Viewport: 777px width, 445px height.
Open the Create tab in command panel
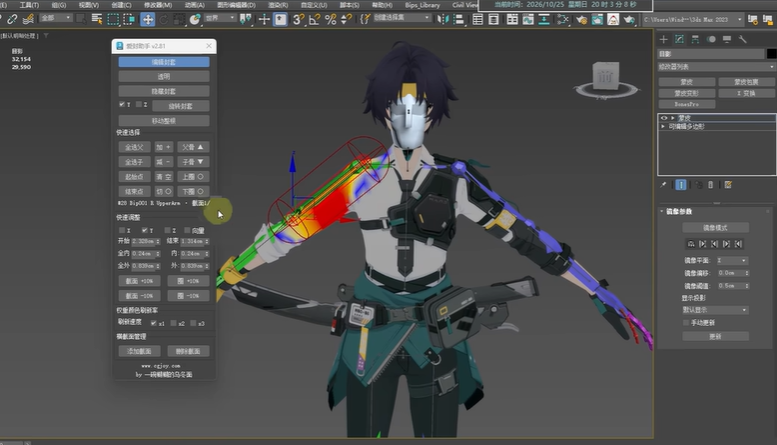pyautogui.click(x=664, y=39)
